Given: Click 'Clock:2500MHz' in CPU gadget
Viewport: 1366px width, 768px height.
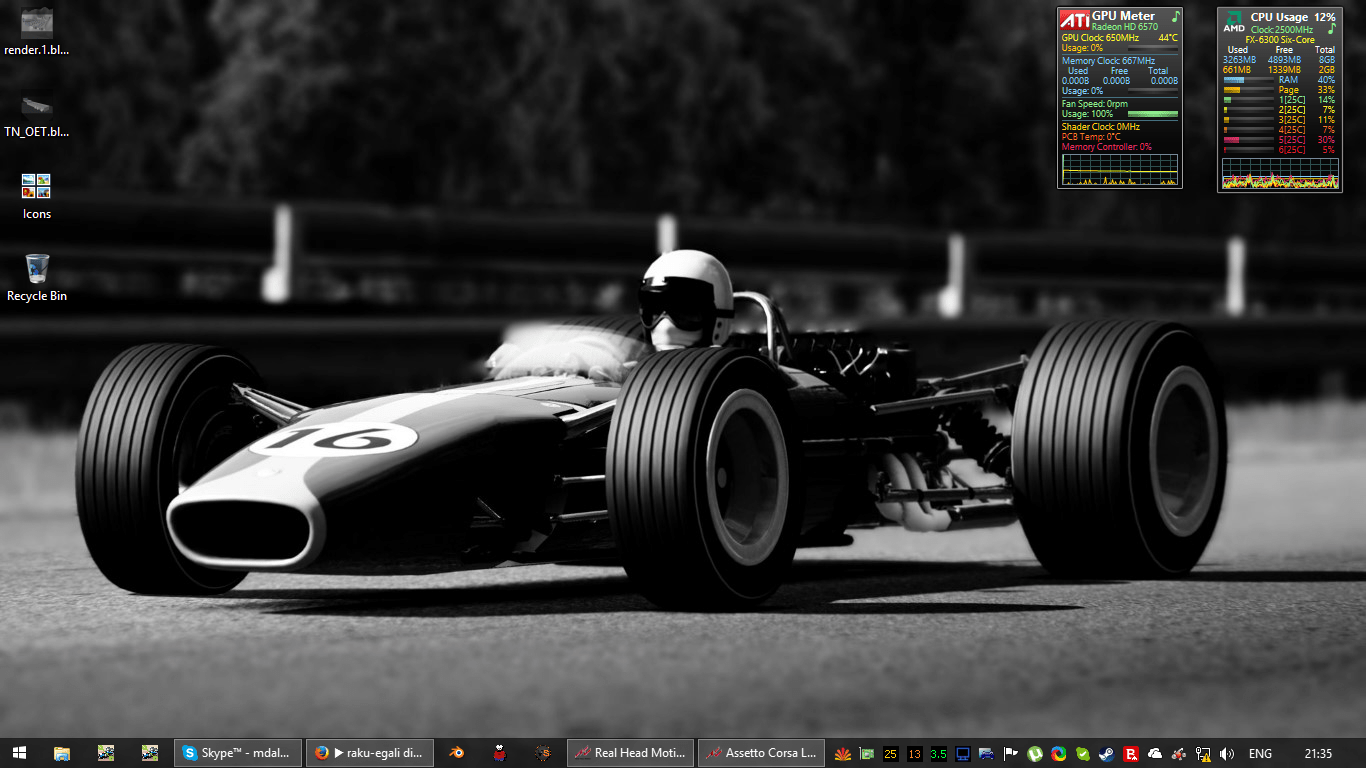Looking at the screenshot, I should pyautogui.click(x=1282, y=30).
